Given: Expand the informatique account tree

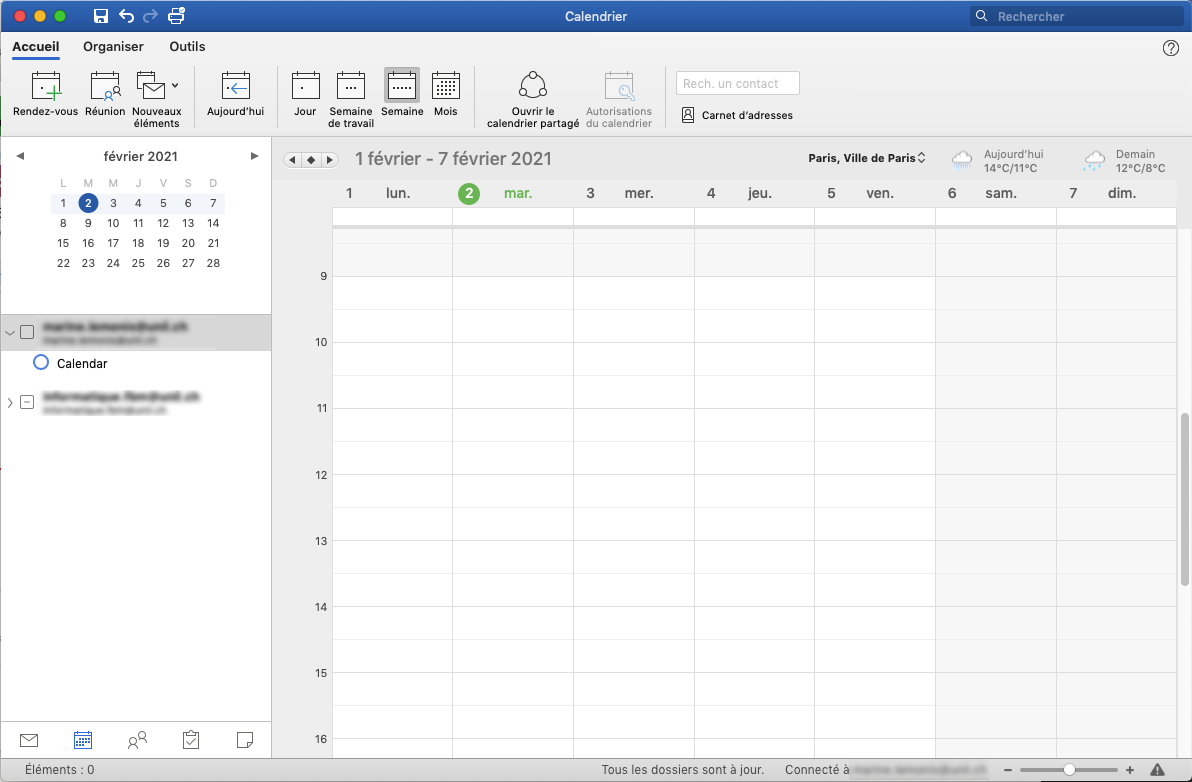Looking at the screenshot, I should click(10, 402).
